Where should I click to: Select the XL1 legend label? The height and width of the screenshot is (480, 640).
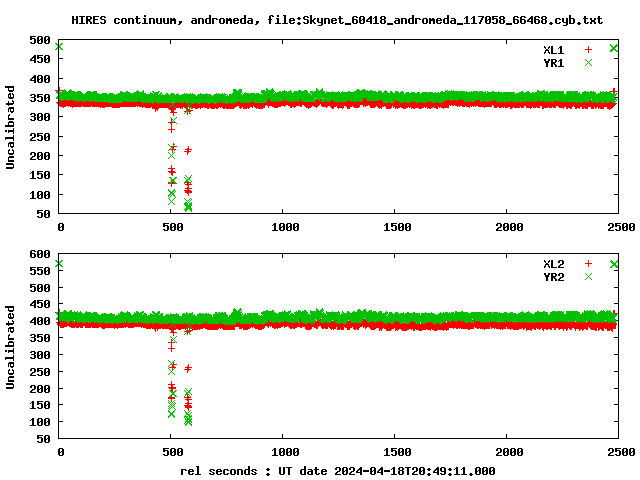[x=553, y=50]
